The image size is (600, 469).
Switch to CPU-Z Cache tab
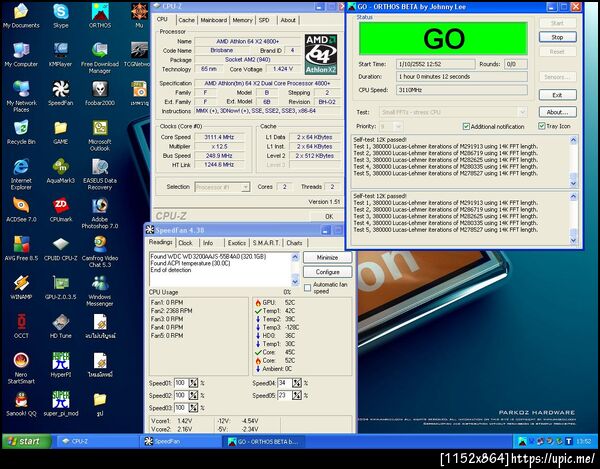click(x=186, y=20)
